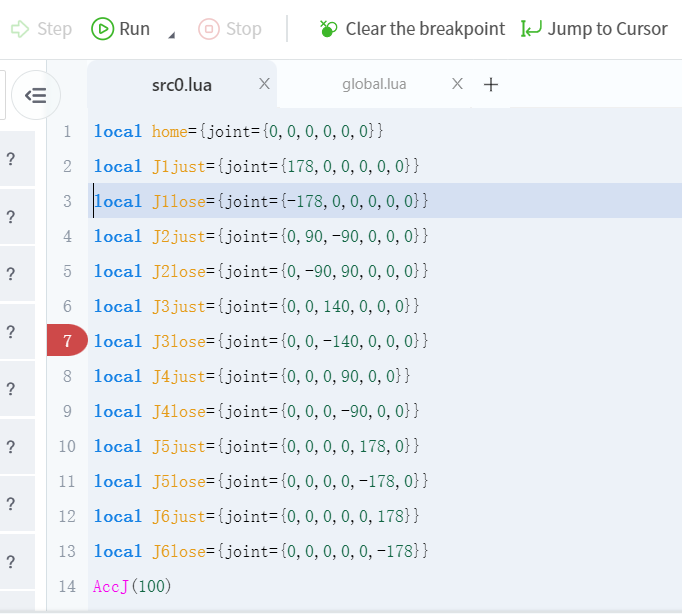Click the Jump to Cursor arrow icon

[x=531, y=29]
